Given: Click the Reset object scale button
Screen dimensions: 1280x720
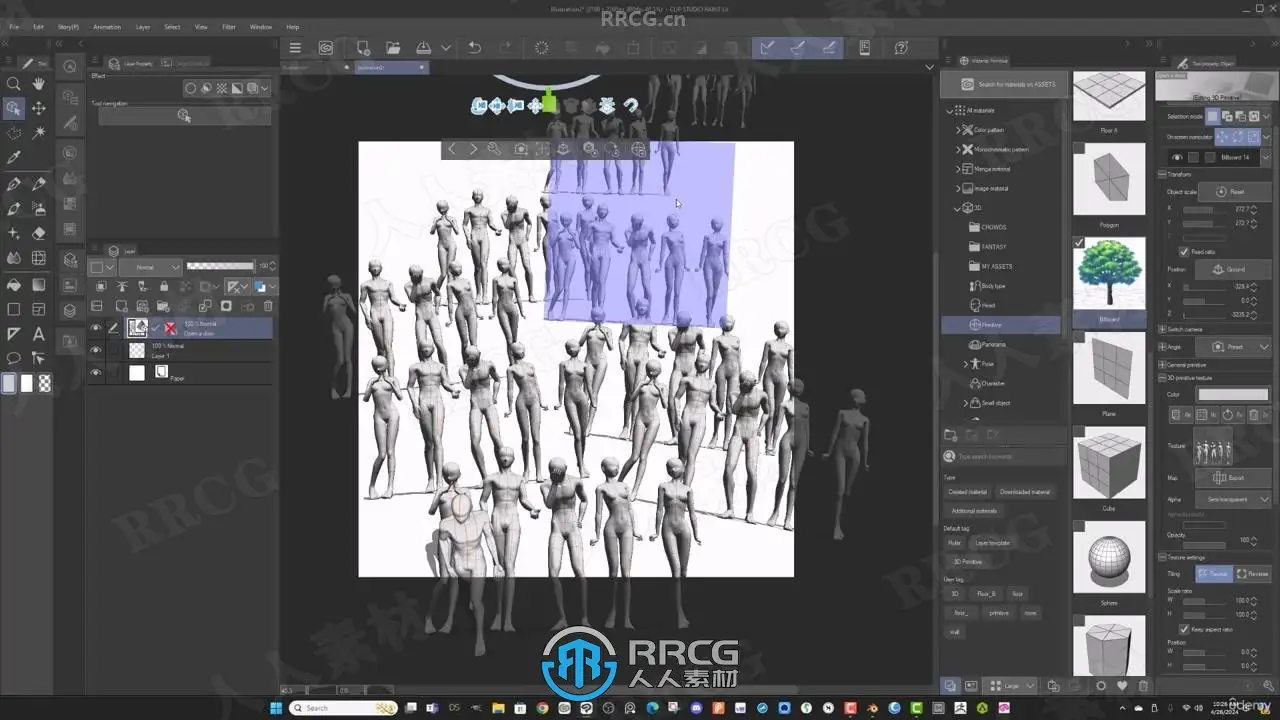Looking at the screenshot, I should pyautogui.click(x=1233, y=191).
